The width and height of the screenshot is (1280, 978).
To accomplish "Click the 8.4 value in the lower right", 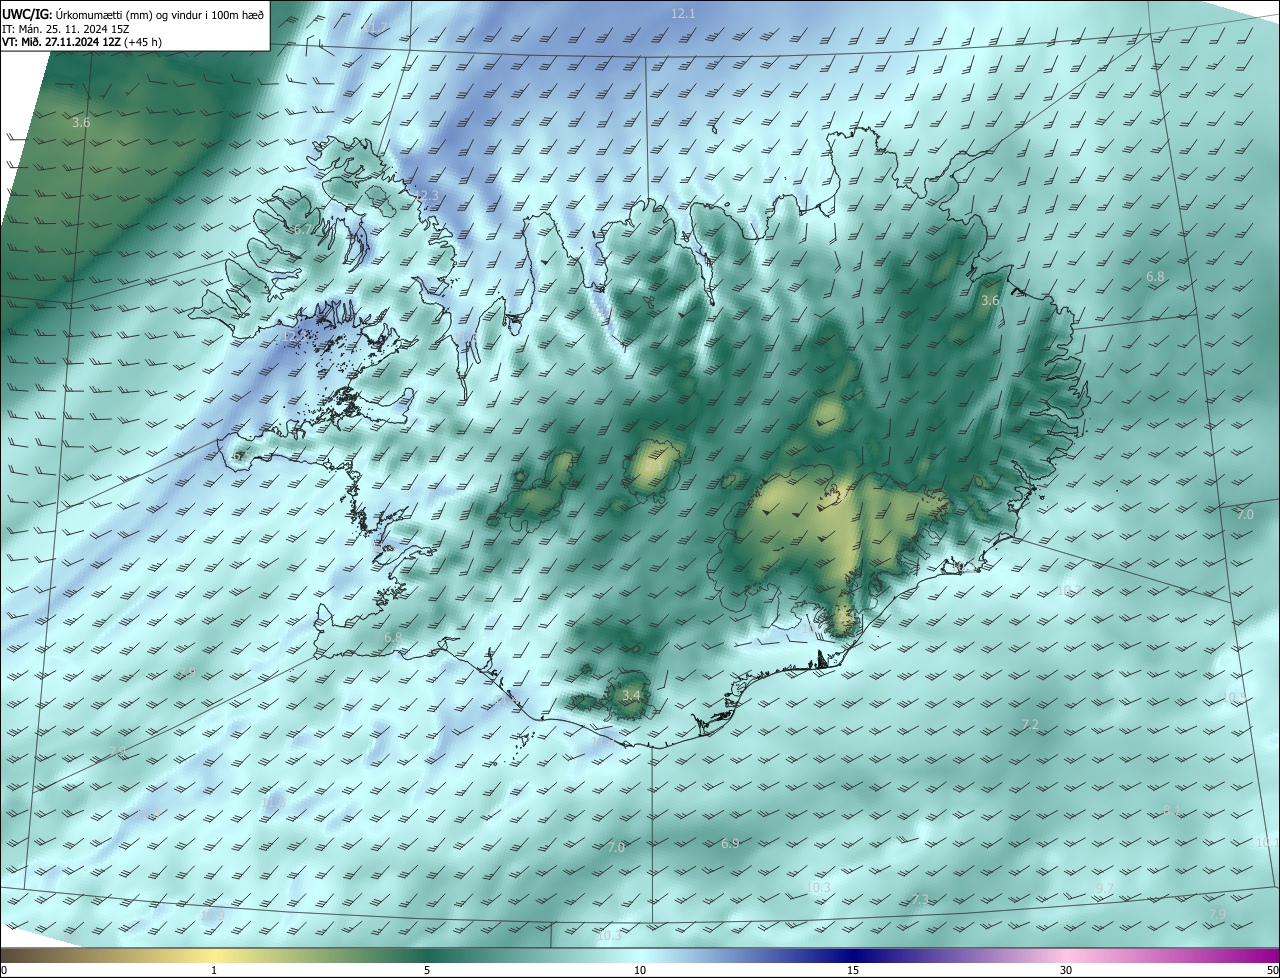I will [x=1172, y=811].
